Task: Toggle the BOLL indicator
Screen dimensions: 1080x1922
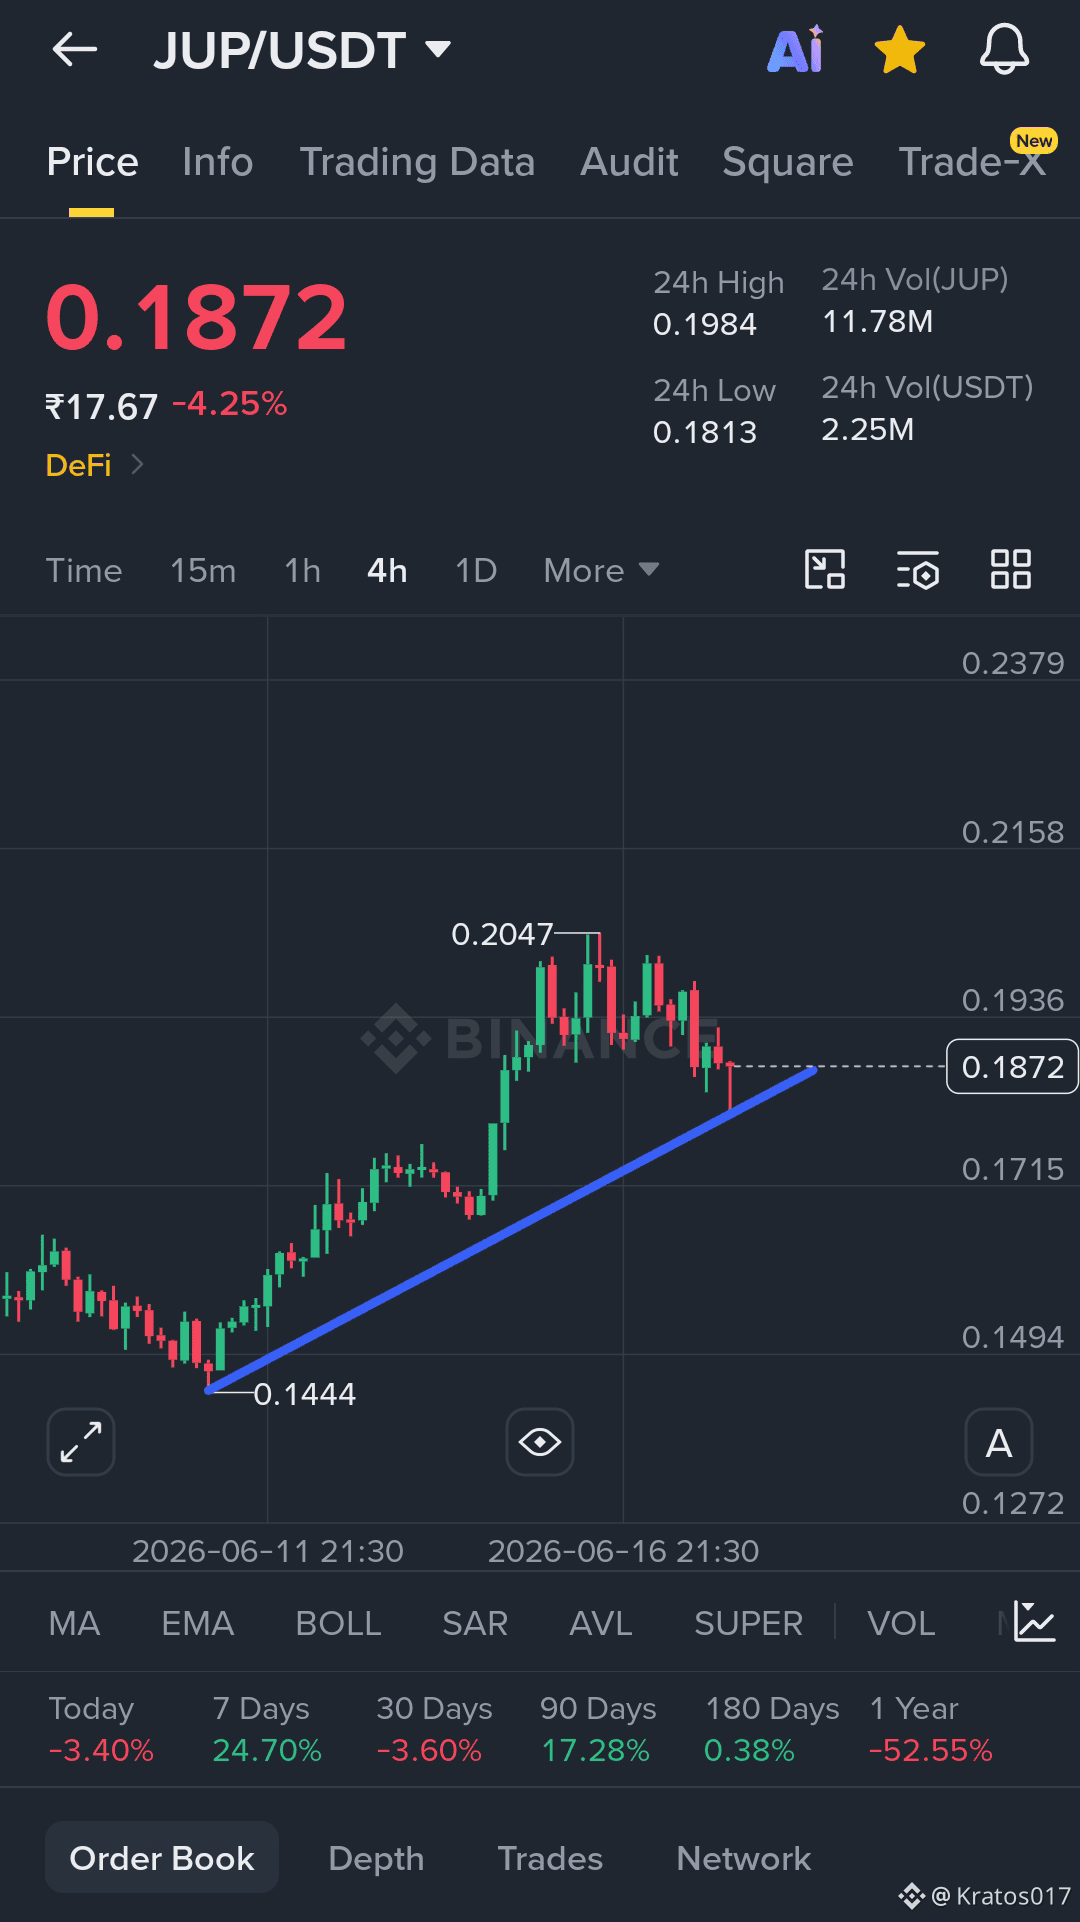Action: pos(338,1623)
